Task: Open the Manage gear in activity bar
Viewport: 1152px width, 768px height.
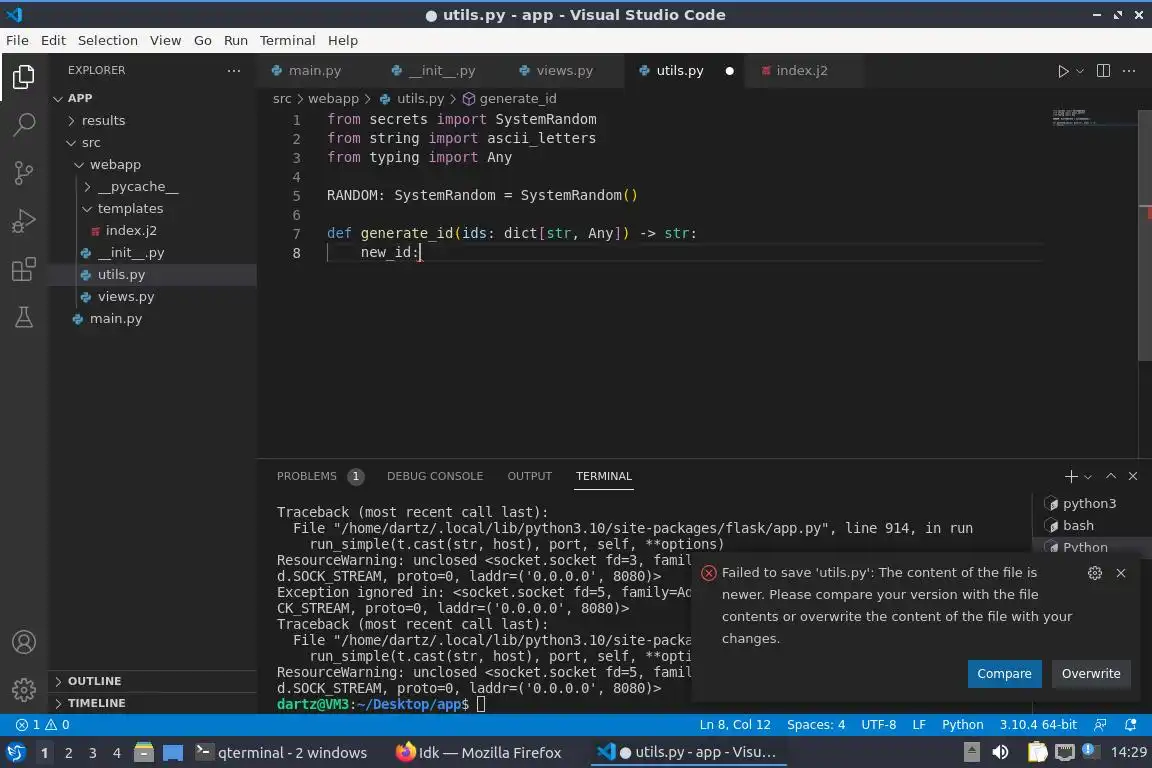Action: click(24, 689)
